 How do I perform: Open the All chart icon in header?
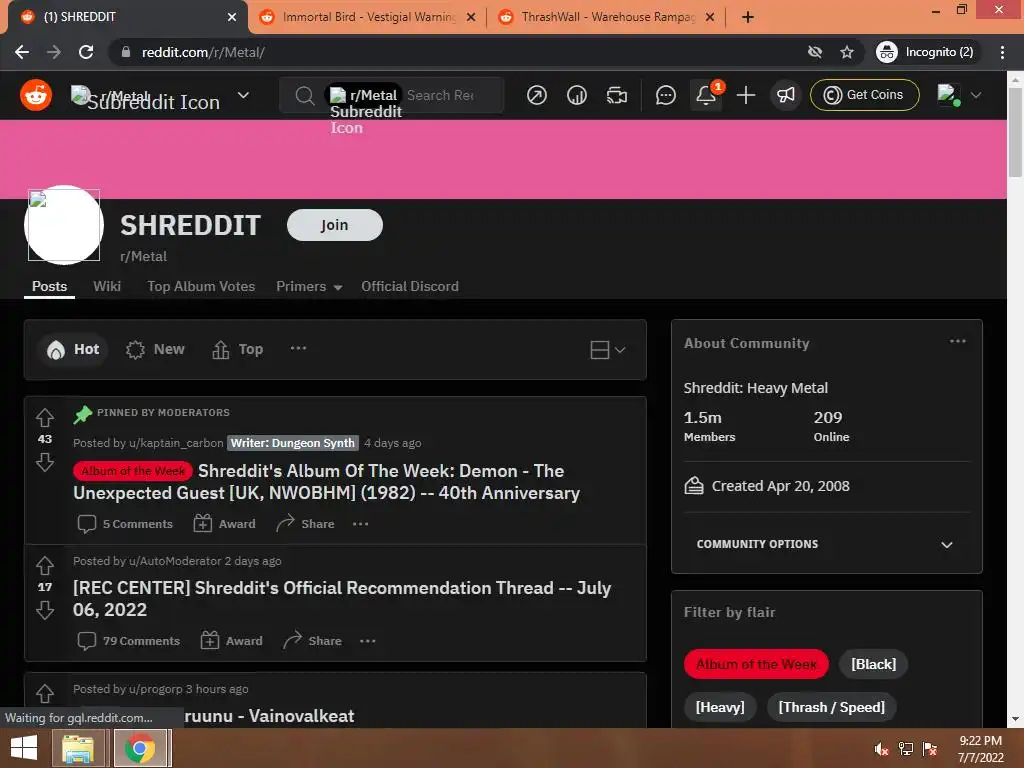pyautogui.click(x=577, y=95)
